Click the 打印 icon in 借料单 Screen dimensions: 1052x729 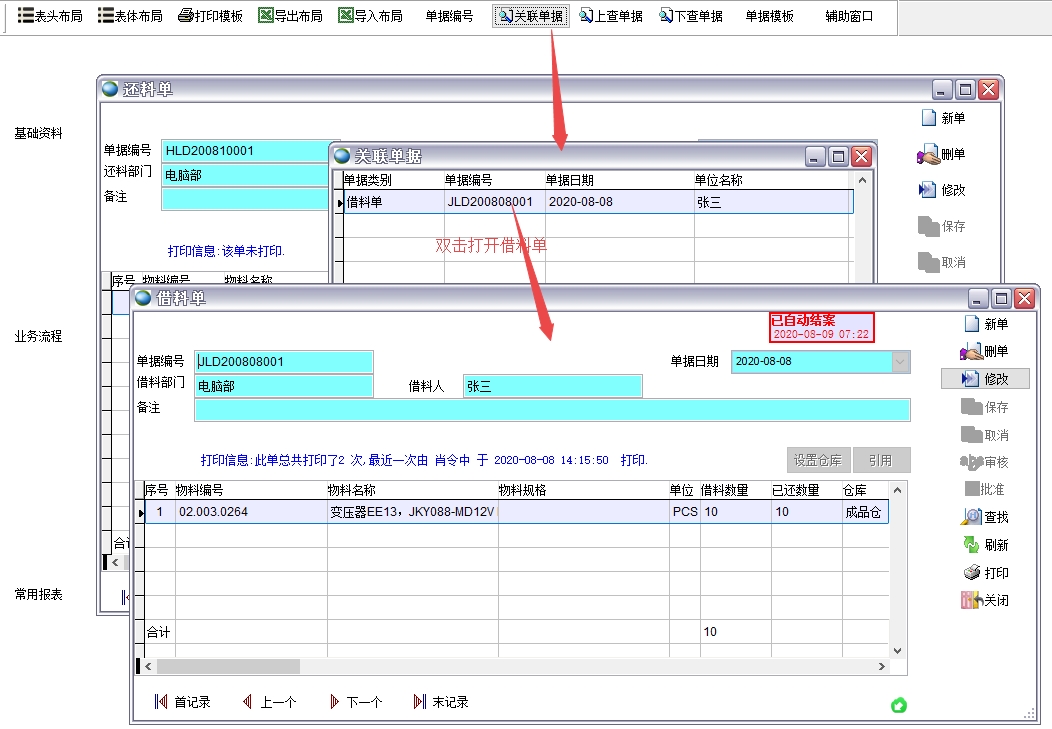(x=970, y=573)
